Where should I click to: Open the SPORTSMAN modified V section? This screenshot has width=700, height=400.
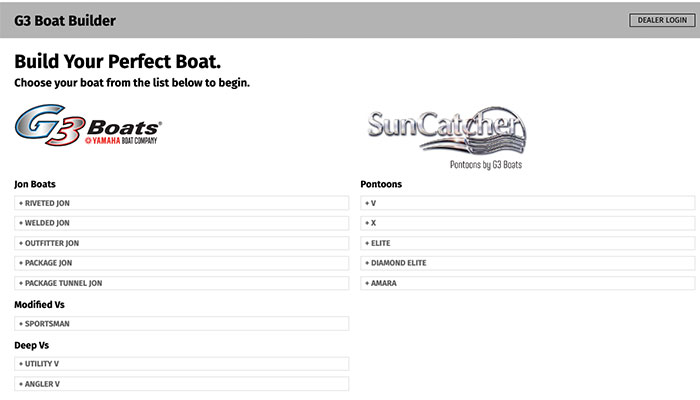click(x=181, y=324)
